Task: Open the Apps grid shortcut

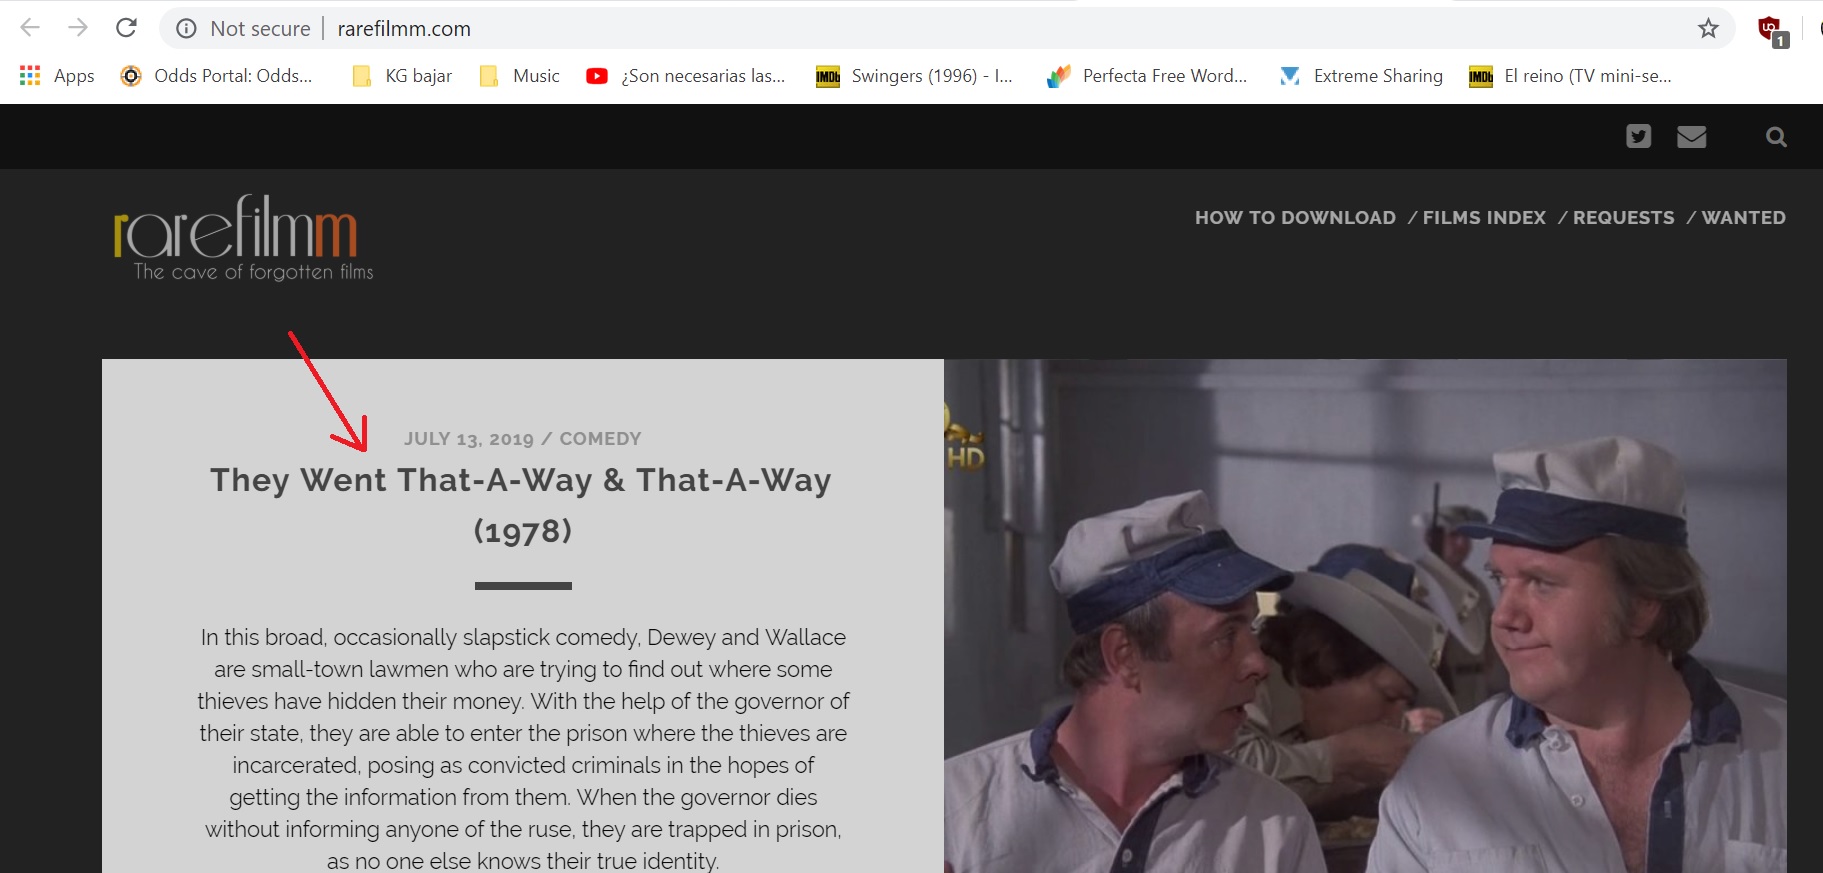Action: tap(57, 76)
